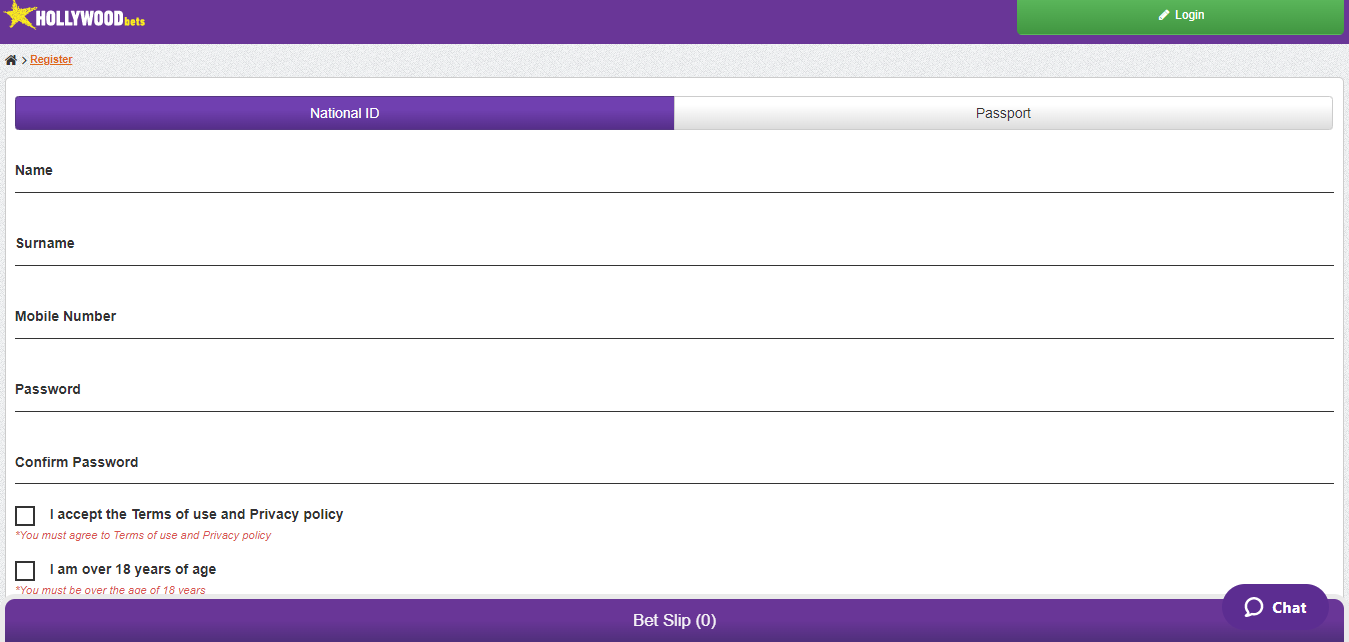Click the pencil icon beside Login

pos(1164,15)
